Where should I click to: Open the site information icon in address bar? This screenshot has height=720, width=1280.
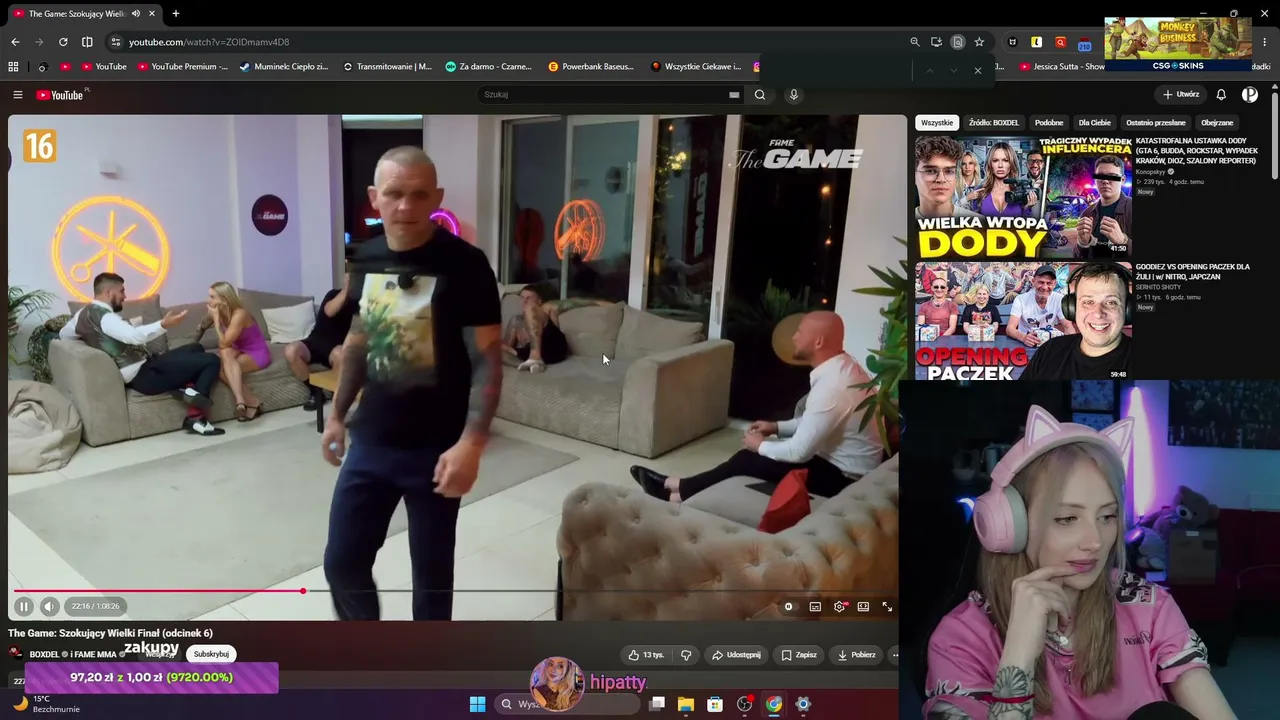pos(115,42)
